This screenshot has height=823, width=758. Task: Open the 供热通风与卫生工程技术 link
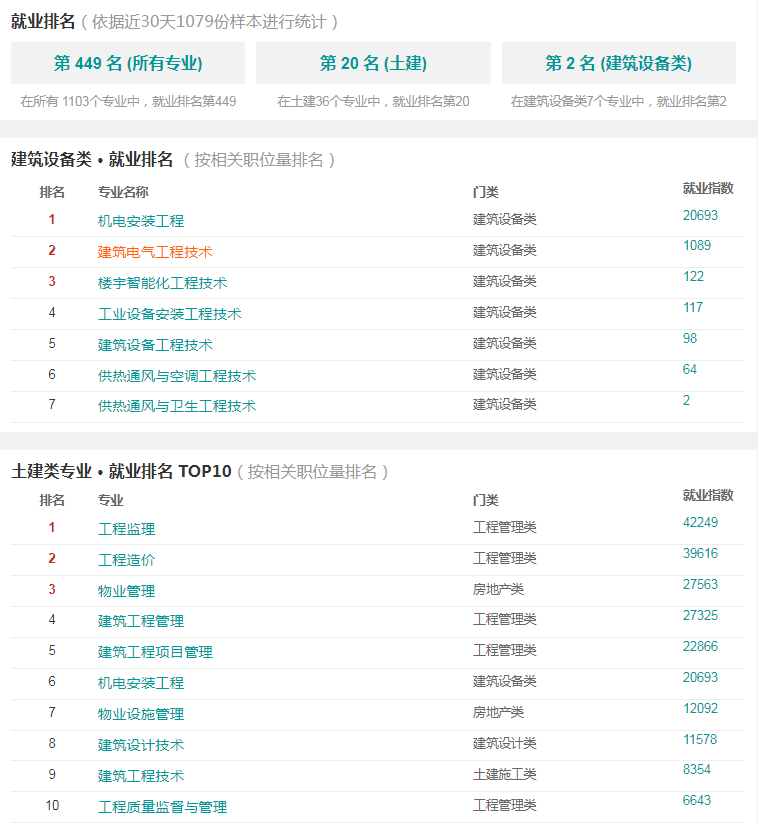tap(177, 406)
